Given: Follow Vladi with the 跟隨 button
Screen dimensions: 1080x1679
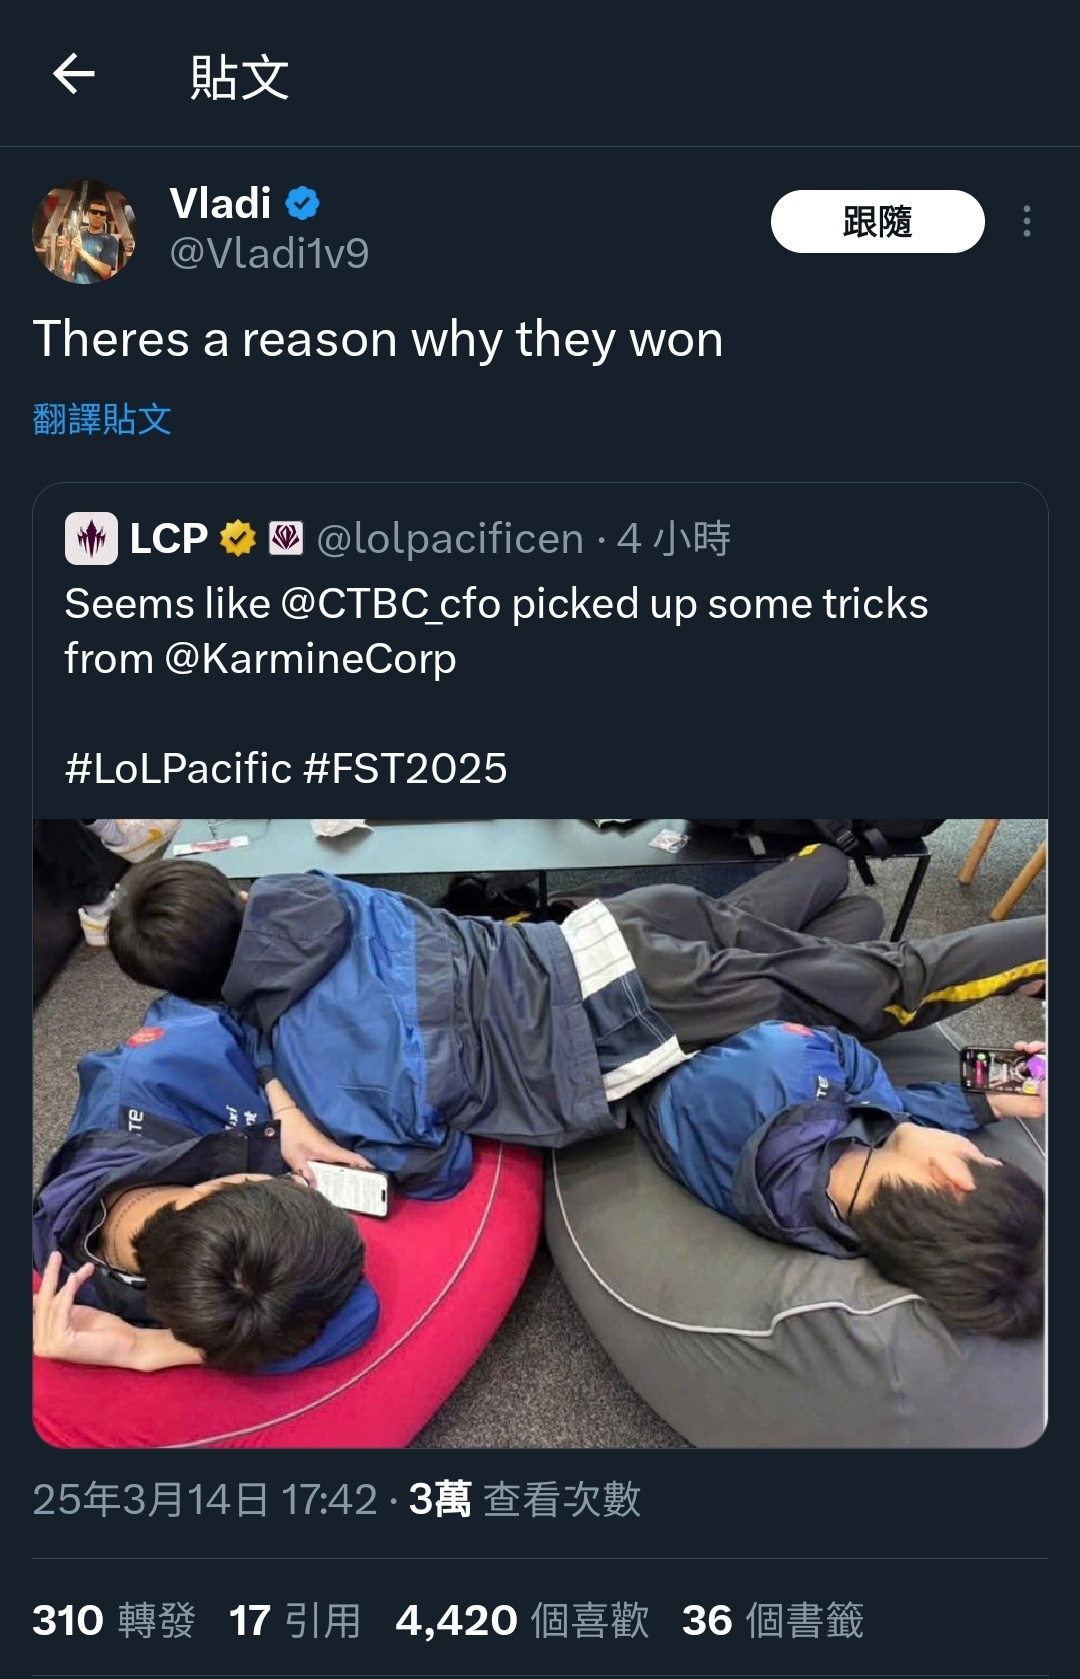Looking at the screenshot, I should tap(877, 221).
